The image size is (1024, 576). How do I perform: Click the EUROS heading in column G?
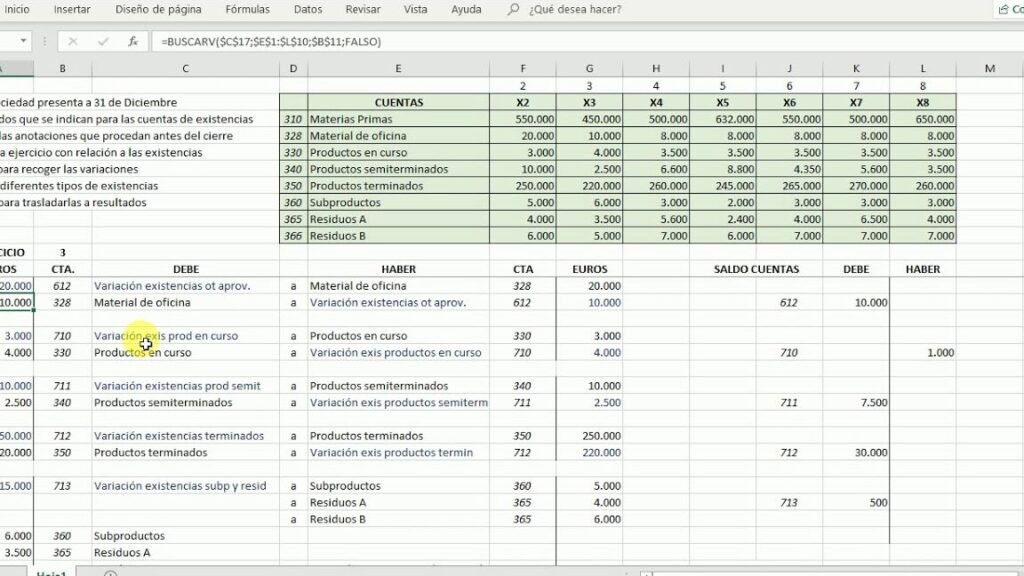[589, 269]
